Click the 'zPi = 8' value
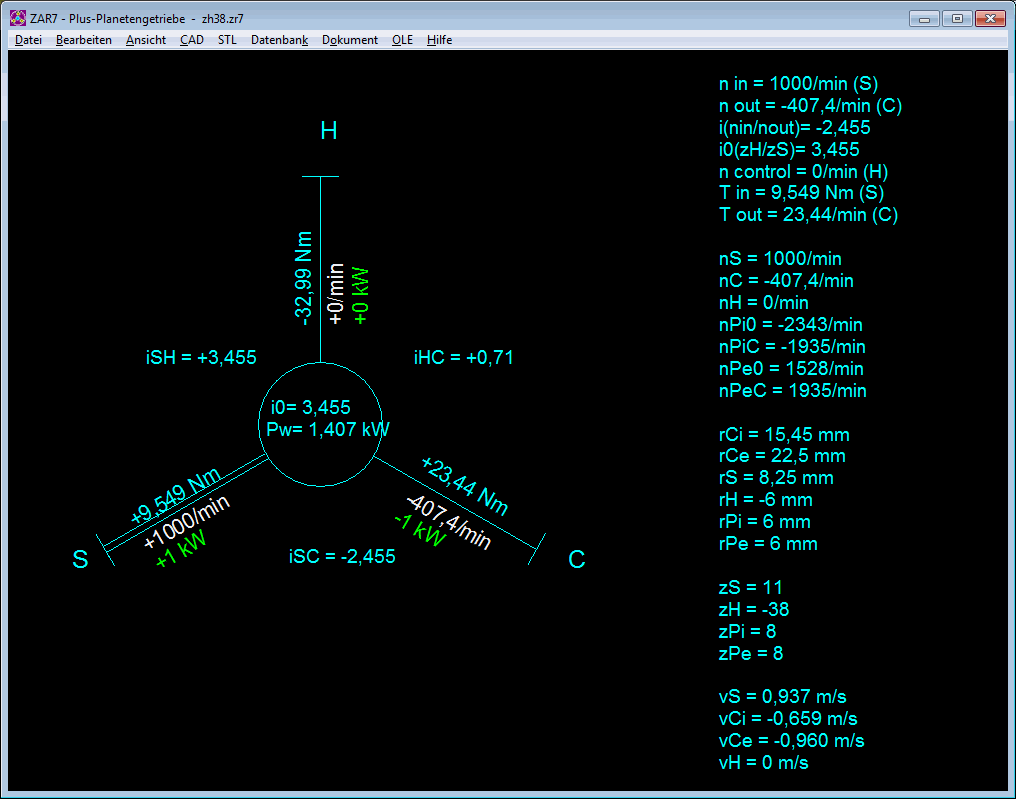Viewport: 1016px width, 799px height. coord(748,632)
